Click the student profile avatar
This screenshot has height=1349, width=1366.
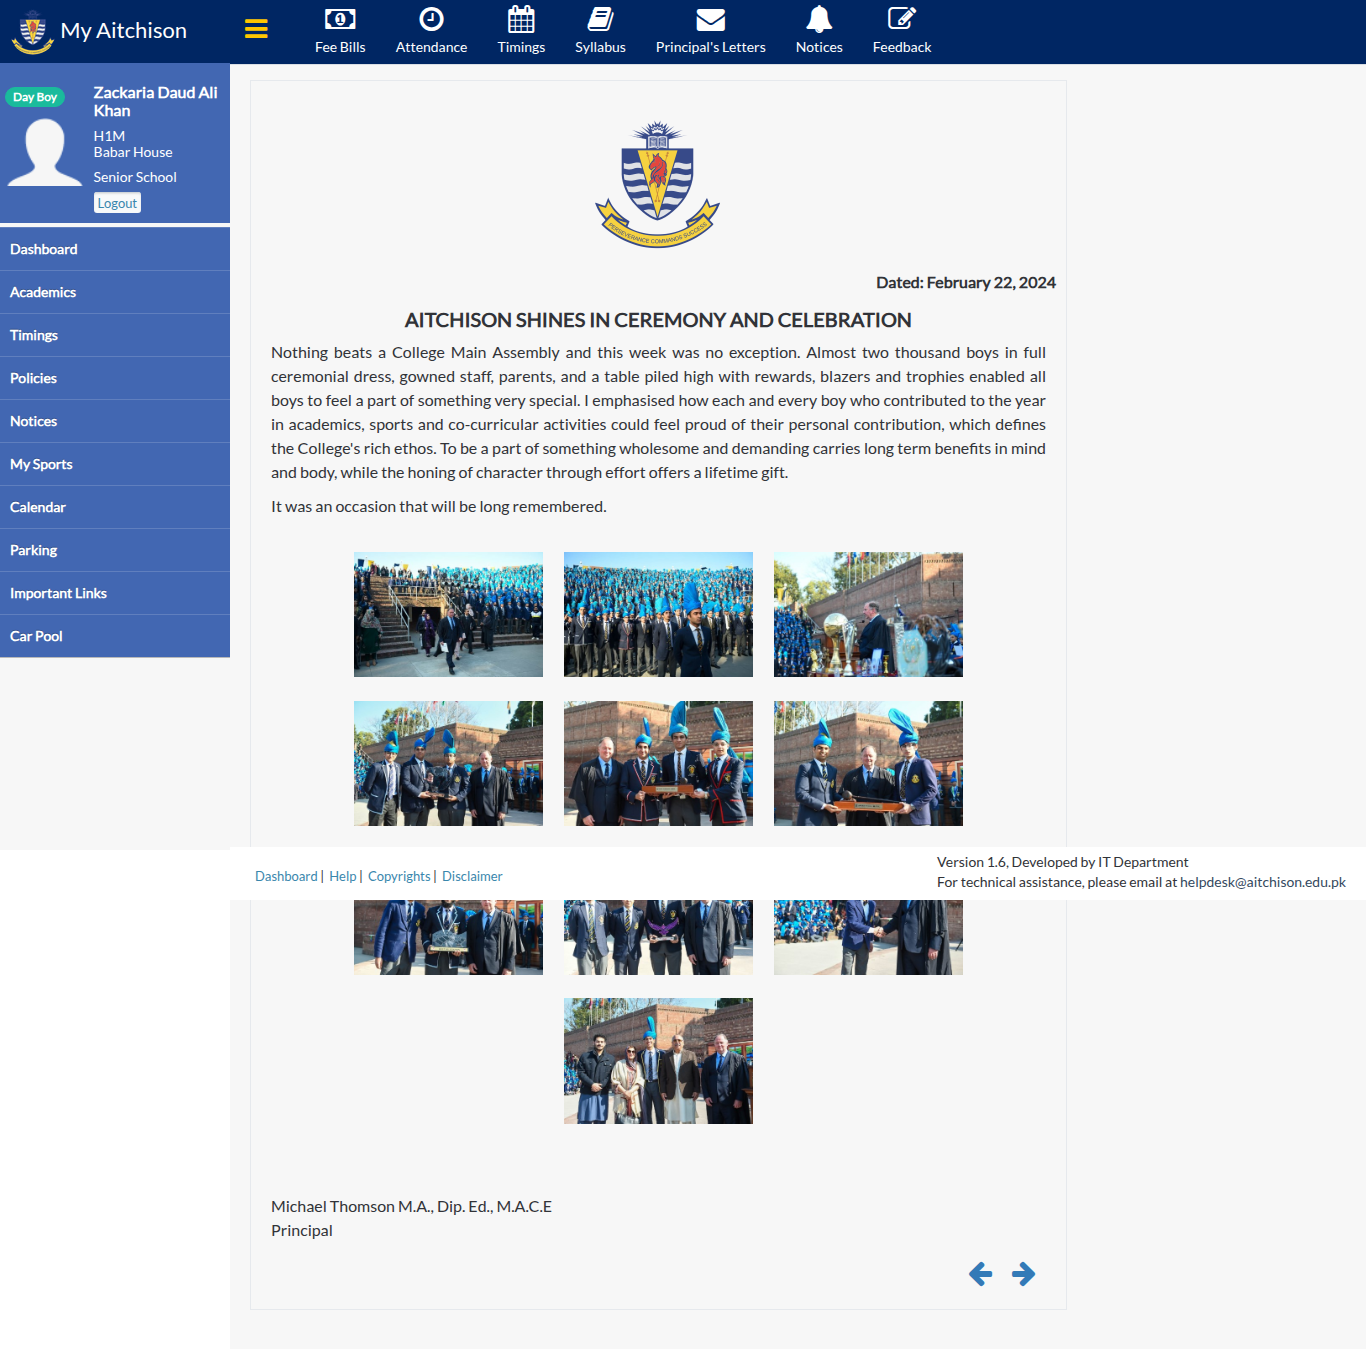point(45,152)
